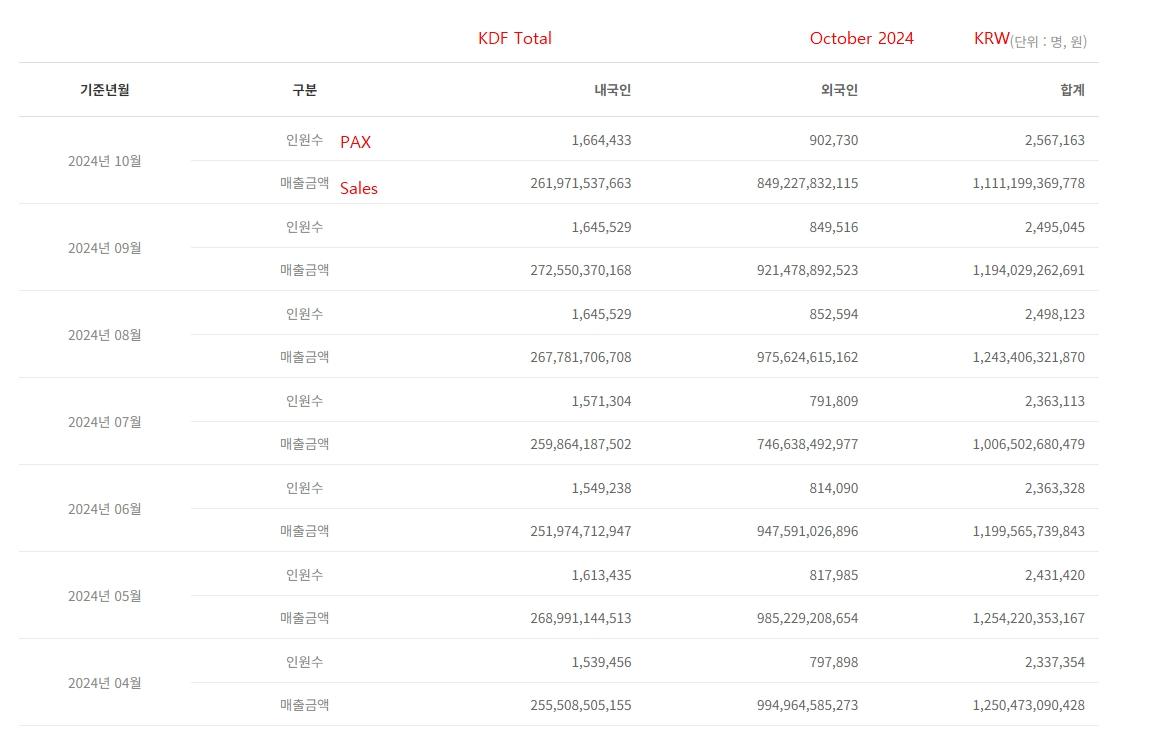Click the 2024년 04월 row label
Screen dimensions: 1156x731
click(x=104, y=683)
